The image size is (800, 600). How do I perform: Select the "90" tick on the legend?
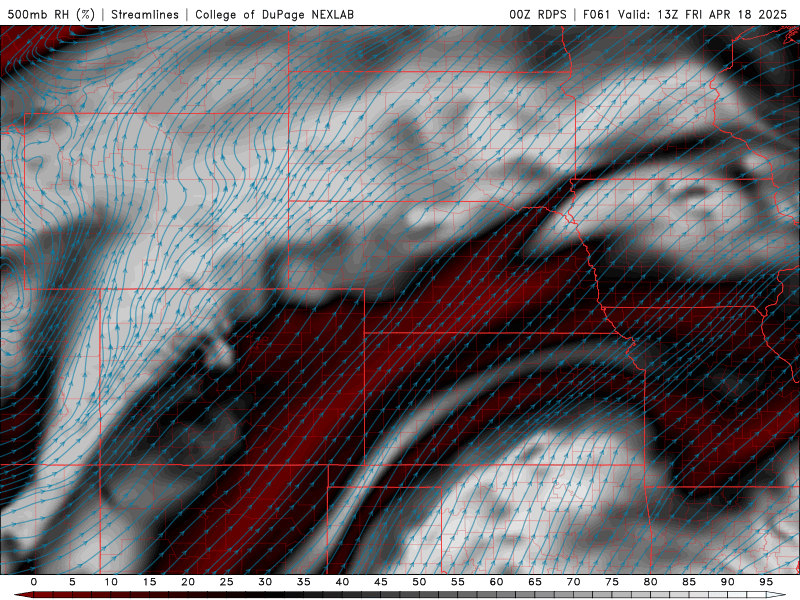pyautogui.click(x=728, y=582)
